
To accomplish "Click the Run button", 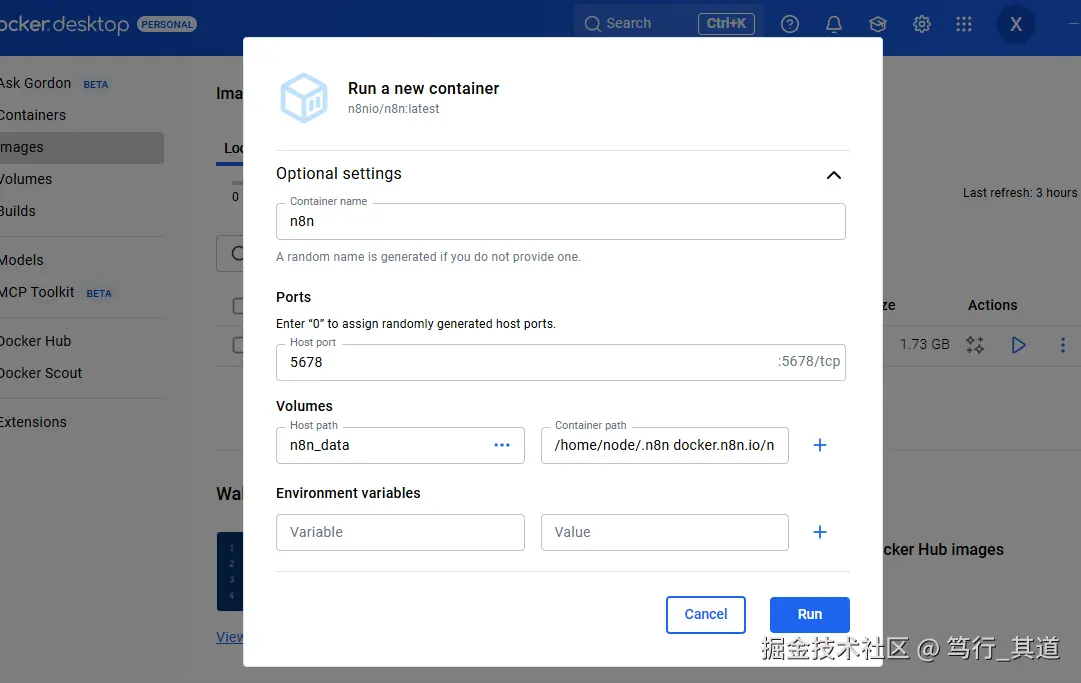I will click(x=809, y=614).
